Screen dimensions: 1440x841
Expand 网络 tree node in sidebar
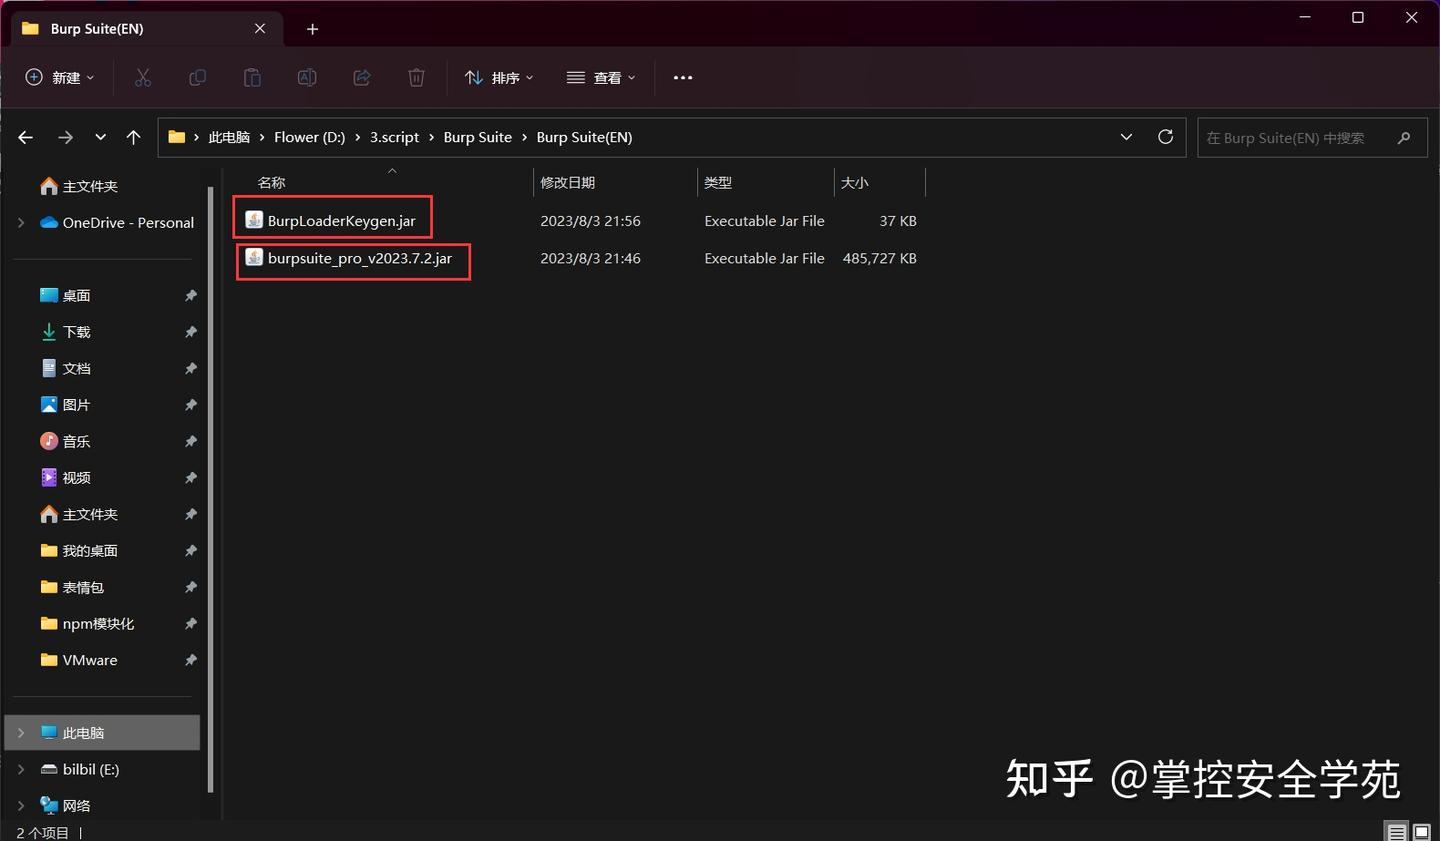pyautogui.click(x=21, y=805)
